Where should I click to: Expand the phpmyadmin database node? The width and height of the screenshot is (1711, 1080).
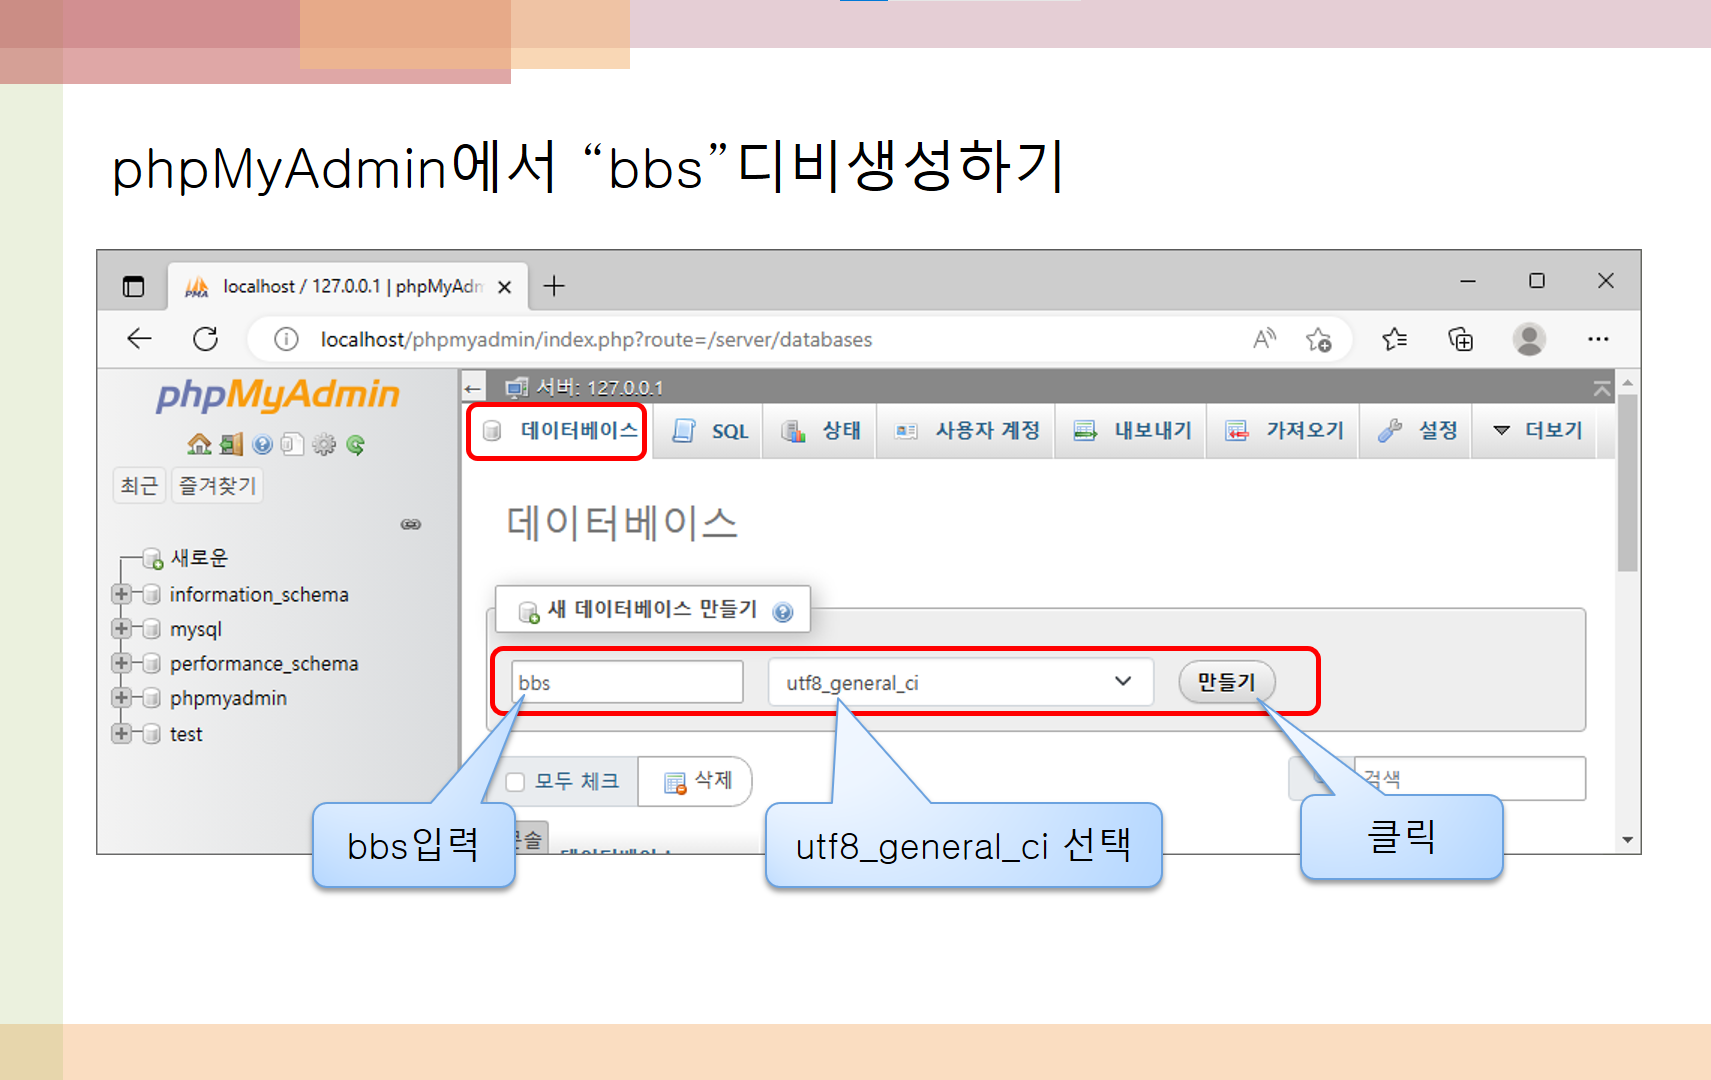tap(122, 697)
